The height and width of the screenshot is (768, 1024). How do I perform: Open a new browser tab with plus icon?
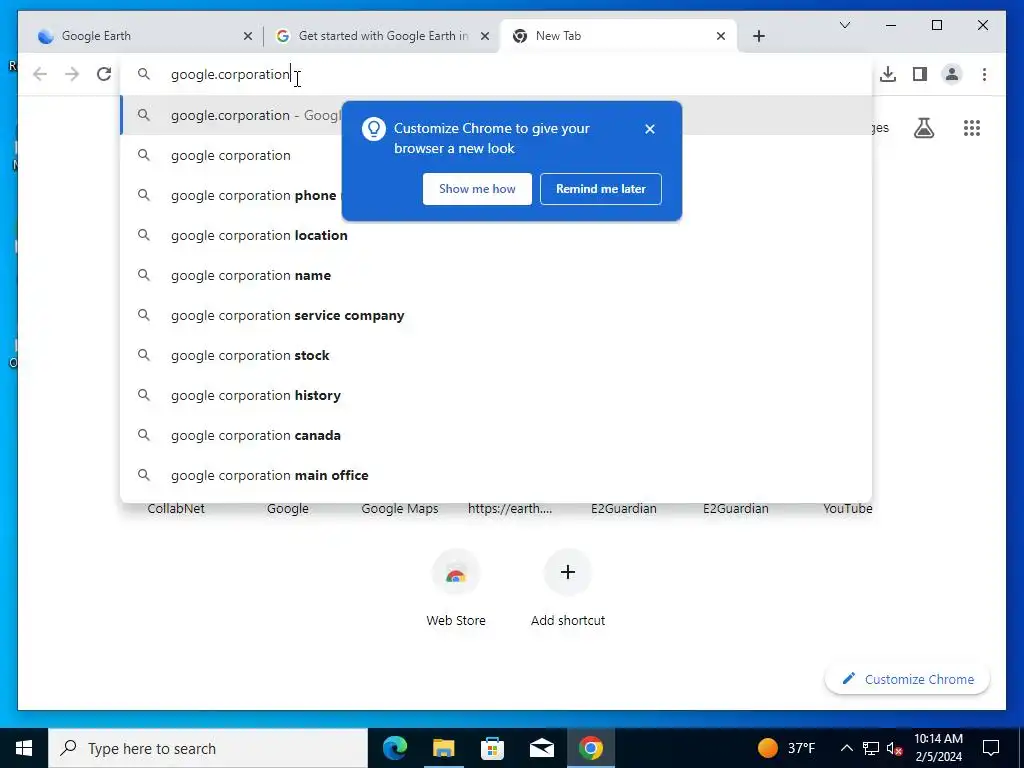tap(758, 36)
